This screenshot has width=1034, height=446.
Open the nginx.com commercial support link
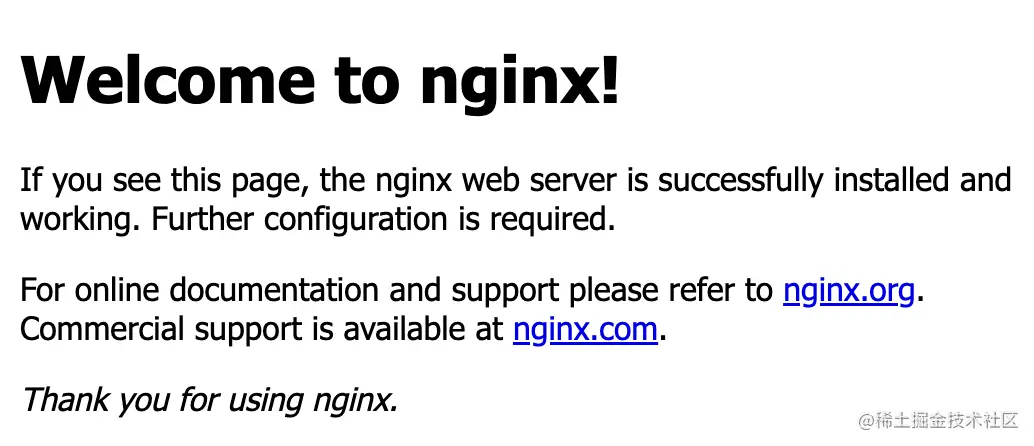click(x=586, y=330)
